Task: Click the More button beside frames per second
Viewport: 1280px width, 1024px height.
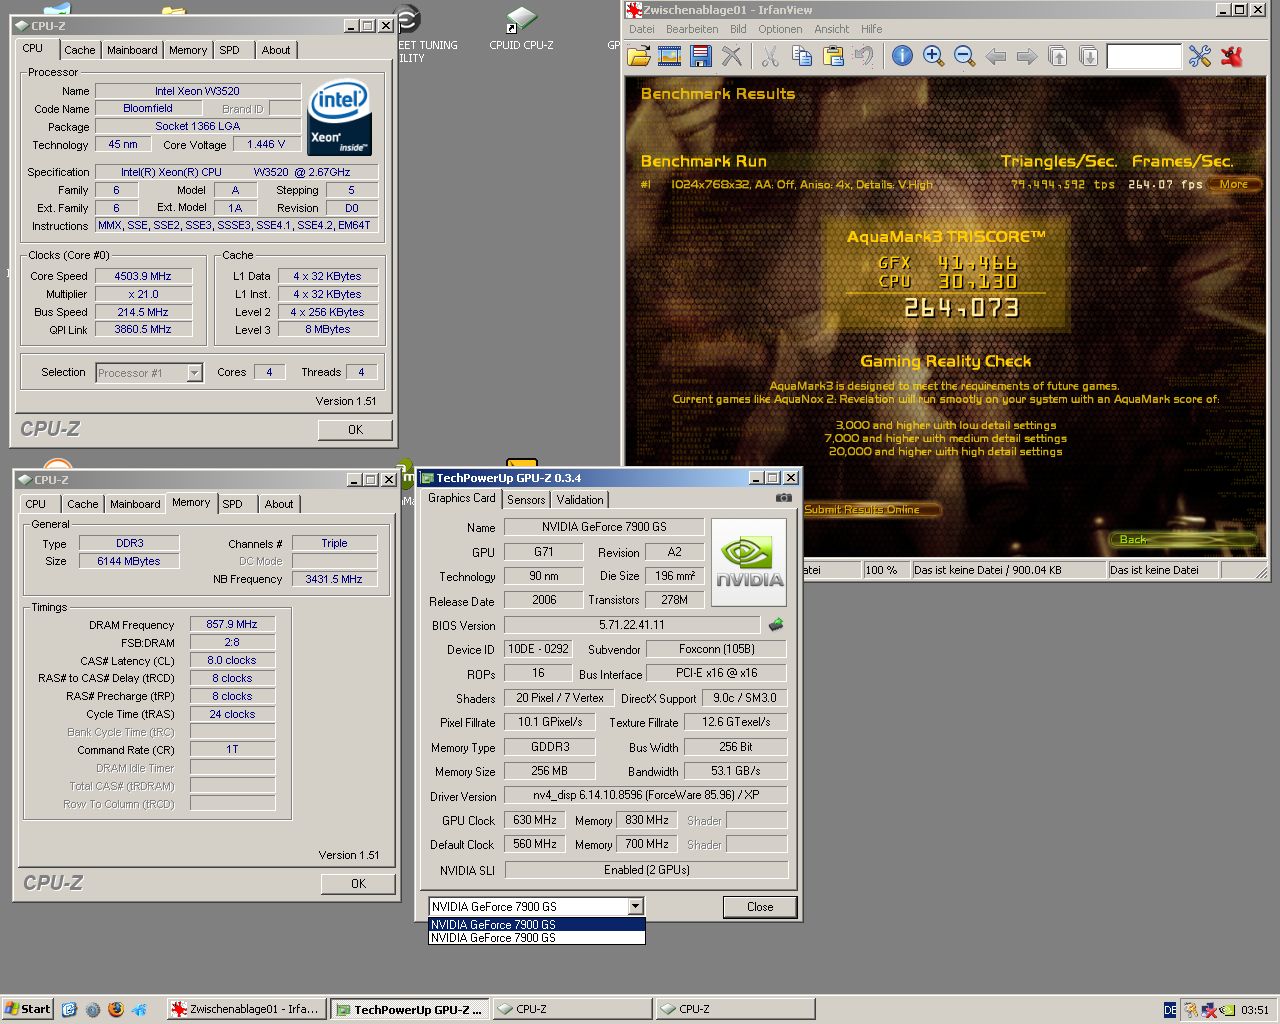Action: (1234, 184)
